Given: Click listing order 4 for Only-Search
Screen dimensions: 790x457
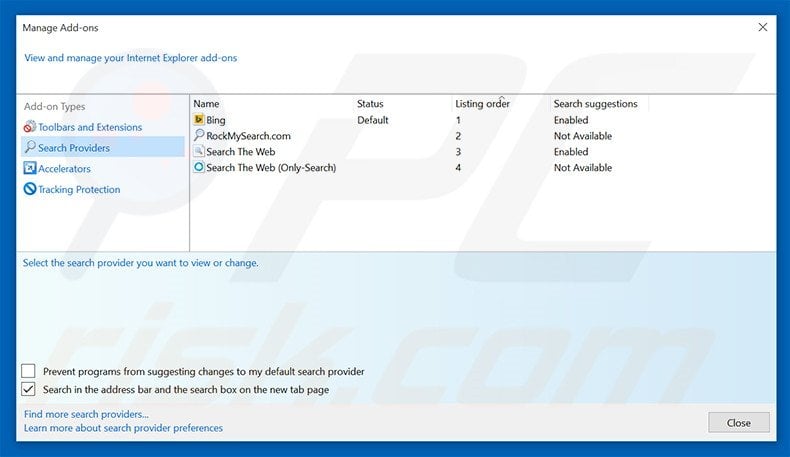Looking at the screenshot, I should (458, 167).
